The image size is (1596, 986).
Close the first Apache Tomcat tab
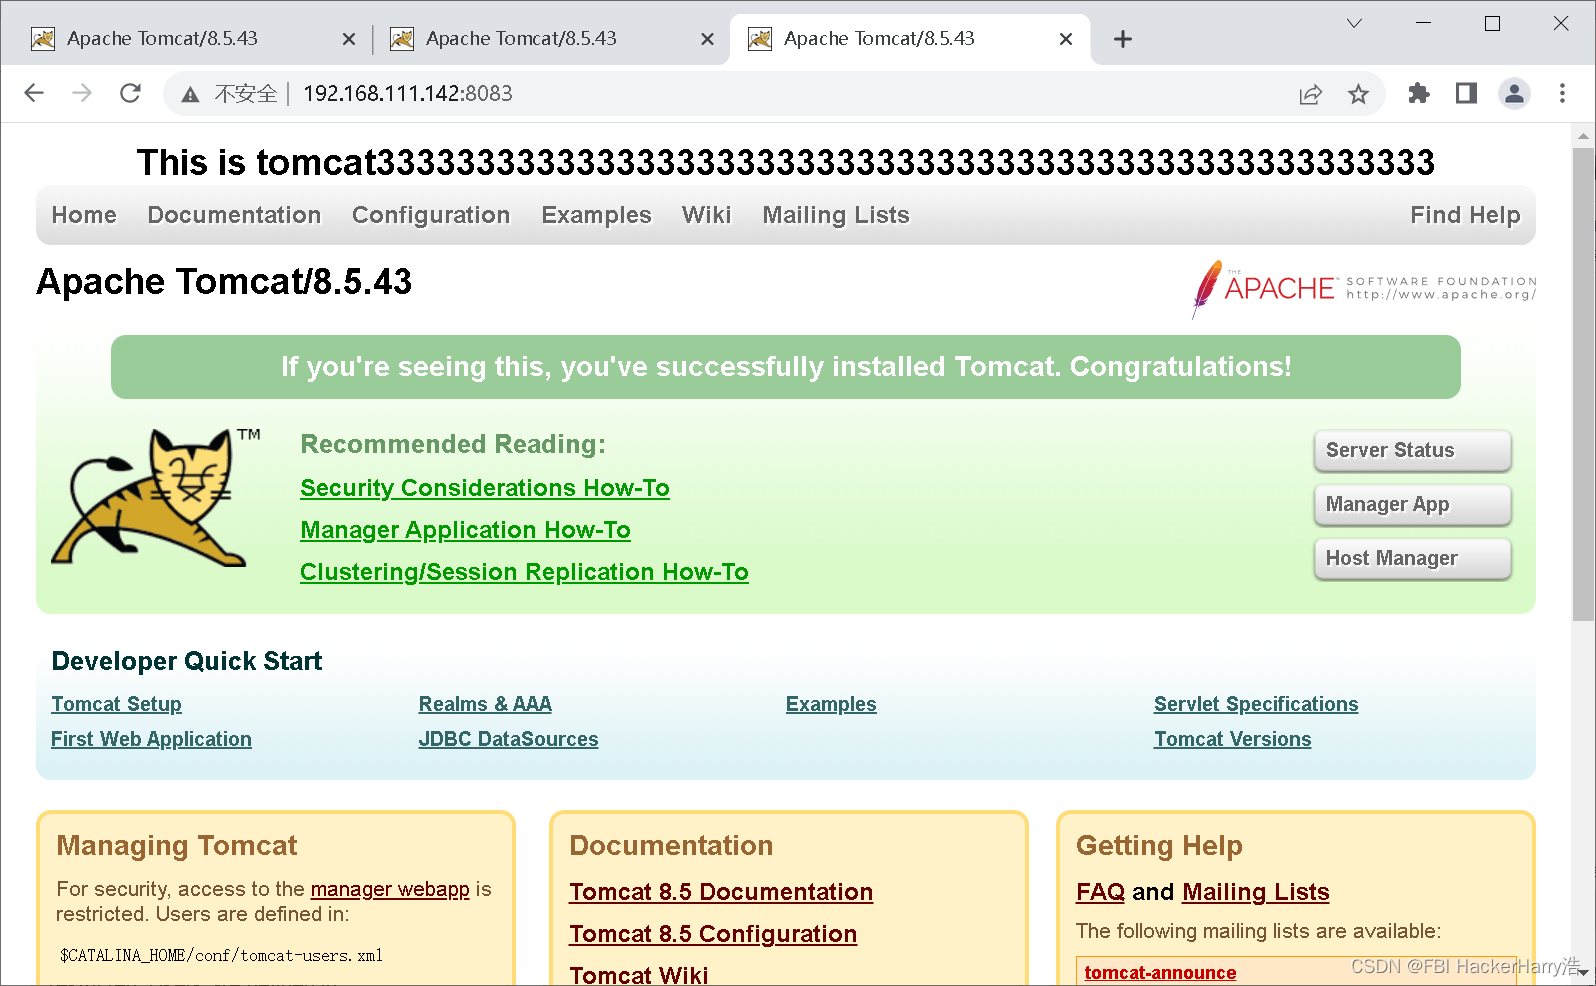349,39
